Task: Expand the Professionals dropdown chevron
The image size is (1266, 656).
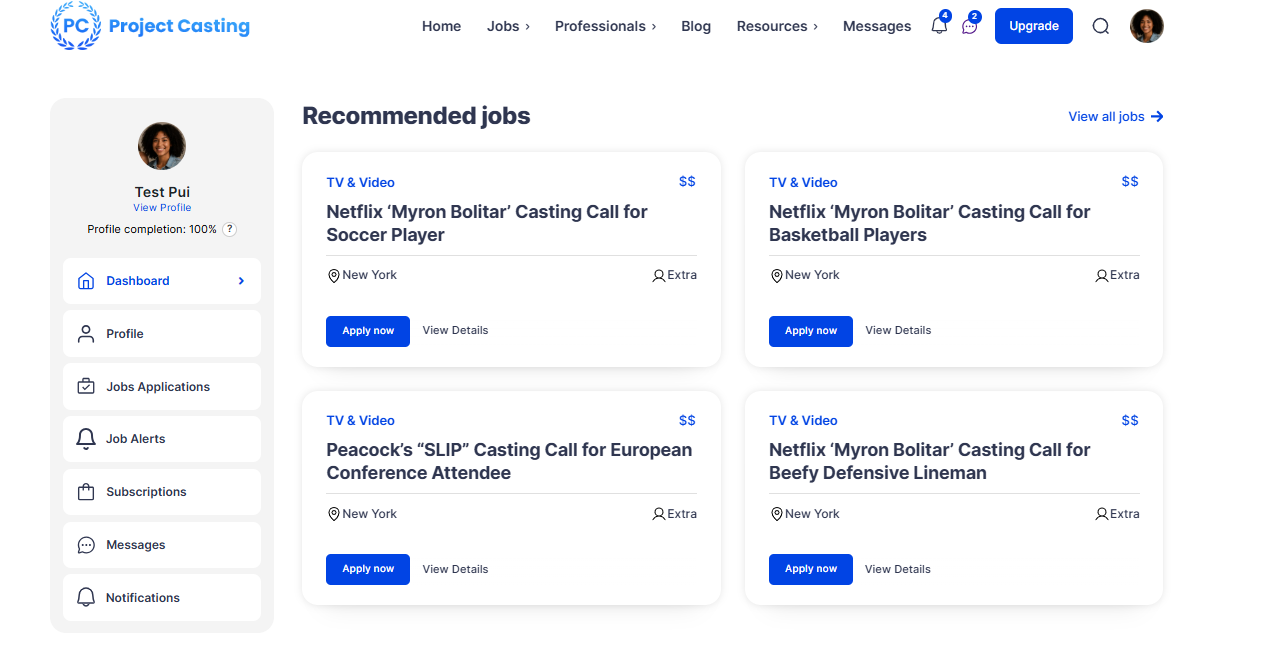Action: (x=654, y=27)
